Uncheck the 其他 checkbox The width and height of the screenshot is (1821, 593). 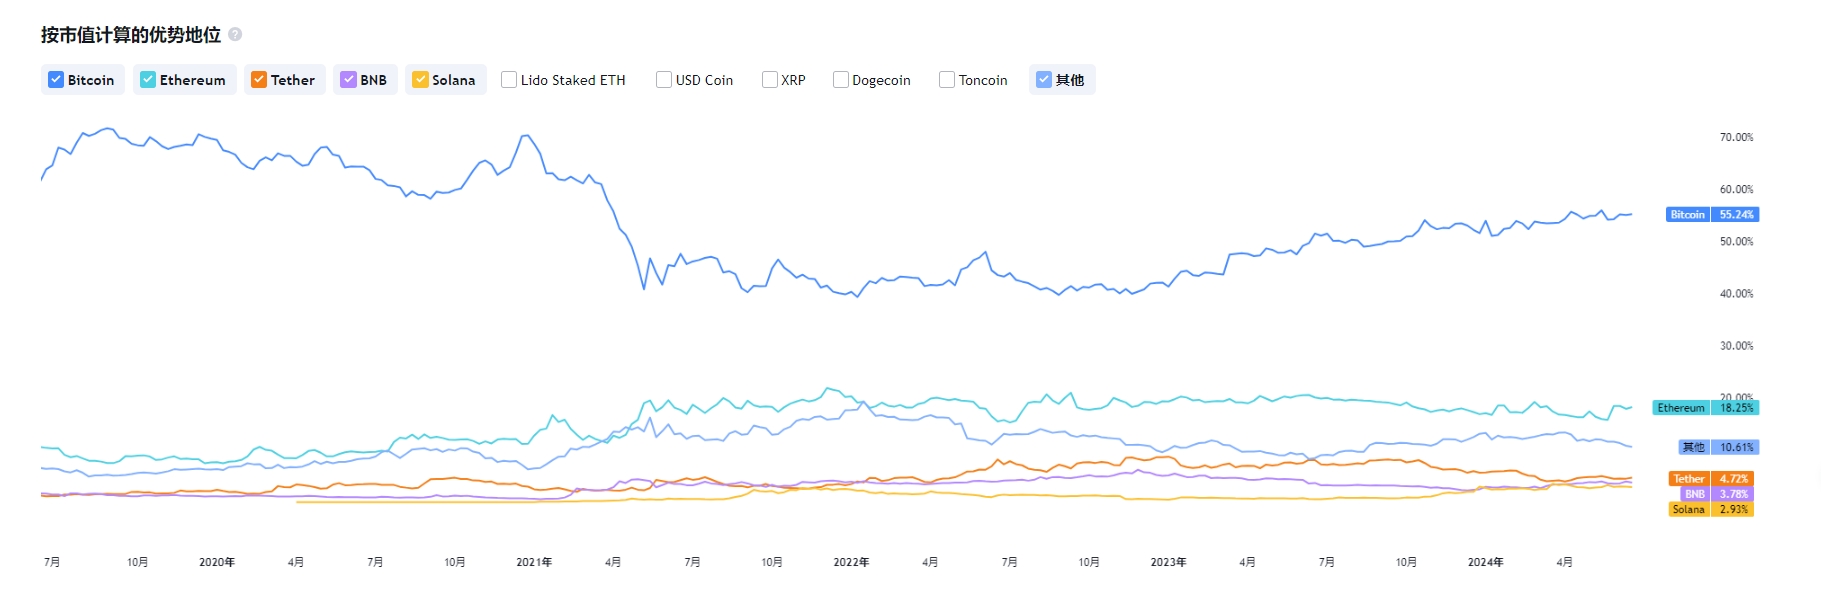[x=1044, y=80]
